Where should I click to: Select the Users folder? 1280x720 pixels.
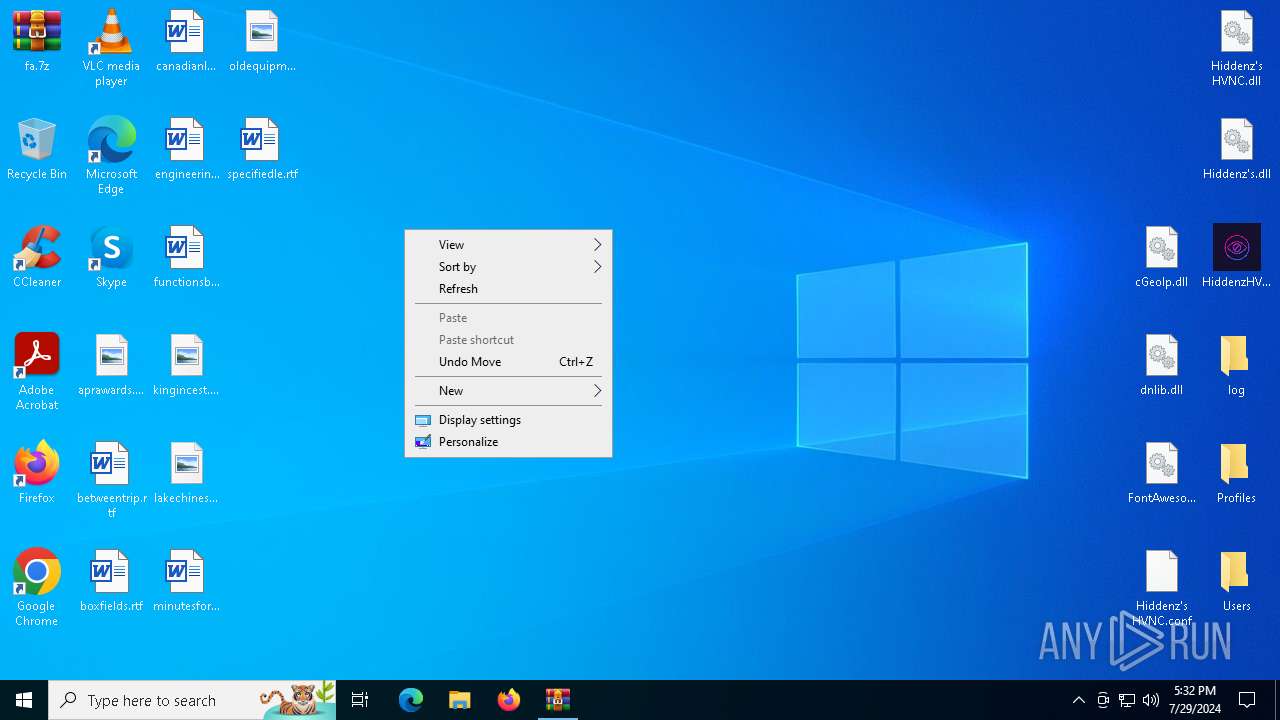coord(1237,581)
